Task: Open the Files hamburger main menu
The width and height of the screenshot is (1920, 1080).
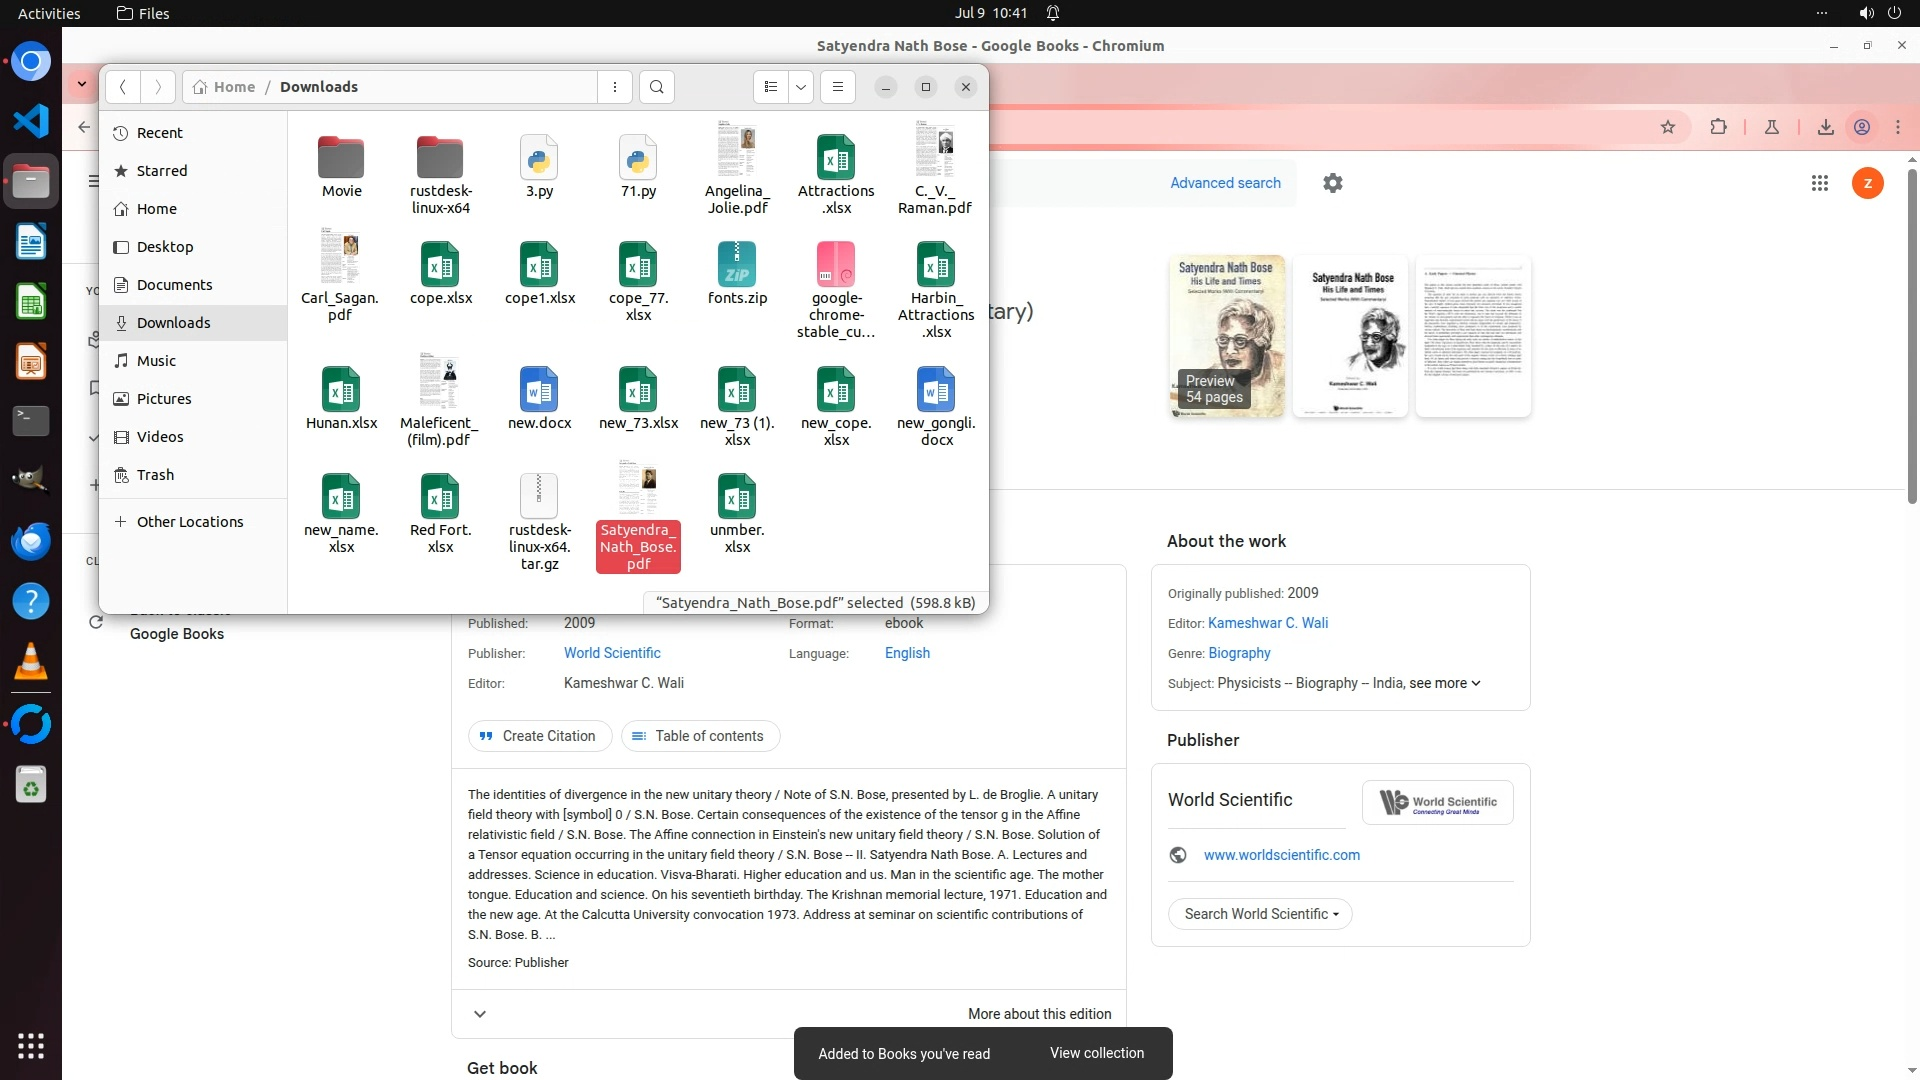Action: click(x=838, y=87)
